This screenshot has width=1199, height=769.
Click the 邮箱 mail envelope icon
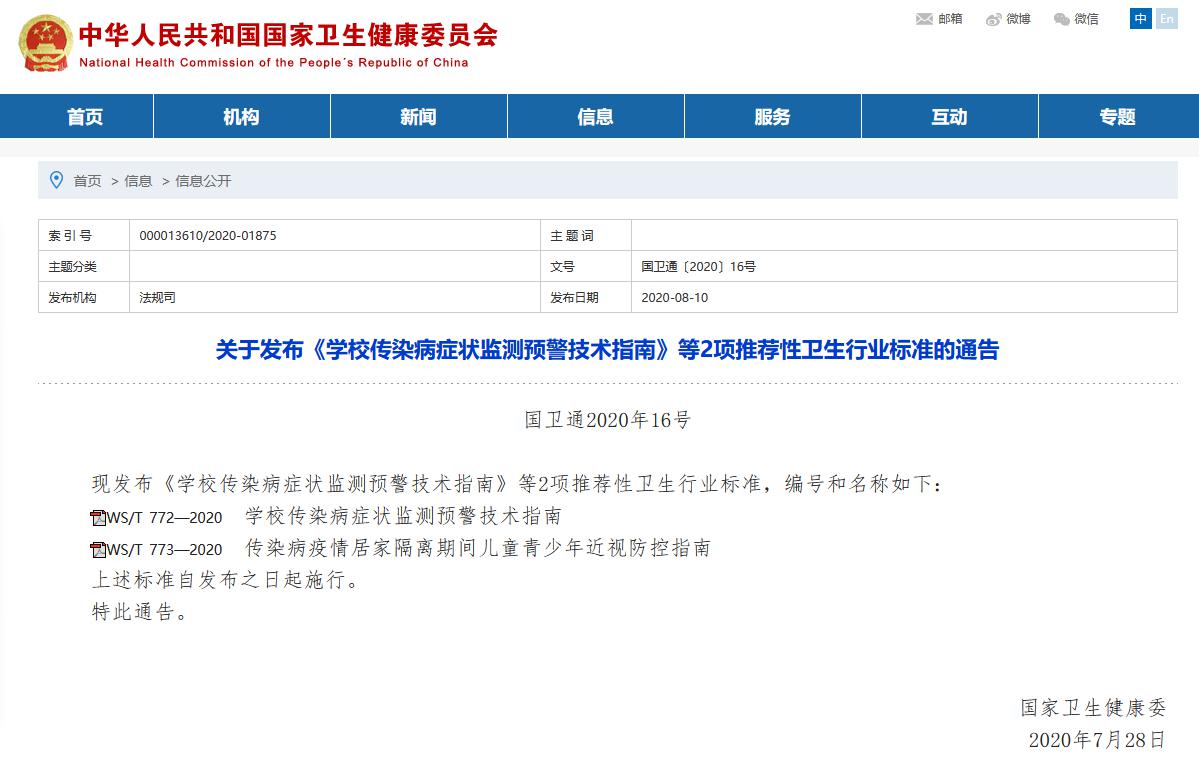tap(924, 18)
